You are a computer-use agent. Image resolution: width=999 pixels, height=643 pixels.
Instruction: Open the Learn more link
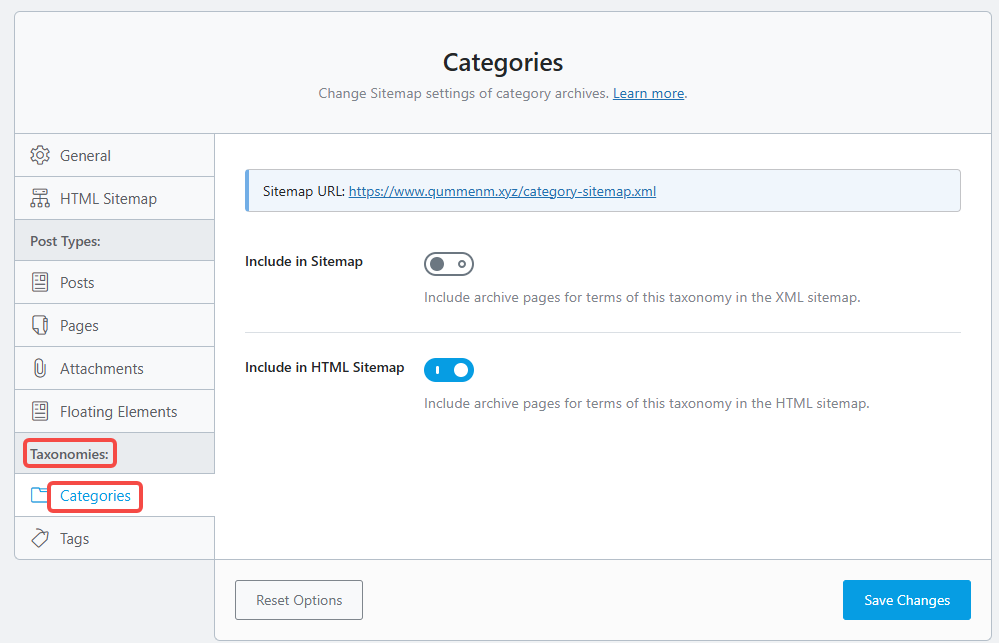pos(648,93)
